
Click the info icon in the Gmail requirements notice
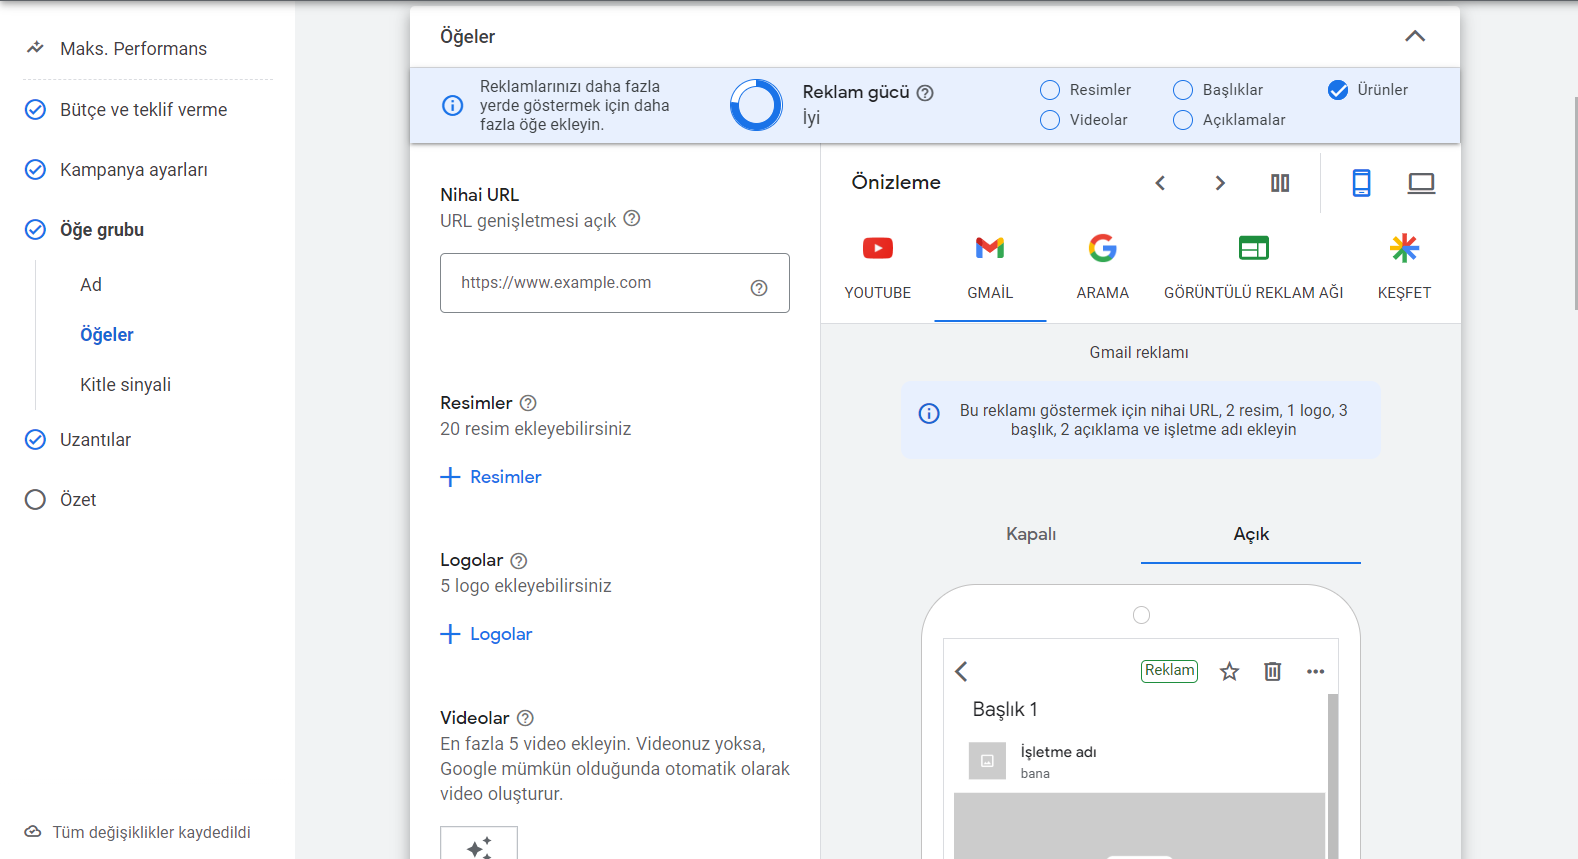929,413
